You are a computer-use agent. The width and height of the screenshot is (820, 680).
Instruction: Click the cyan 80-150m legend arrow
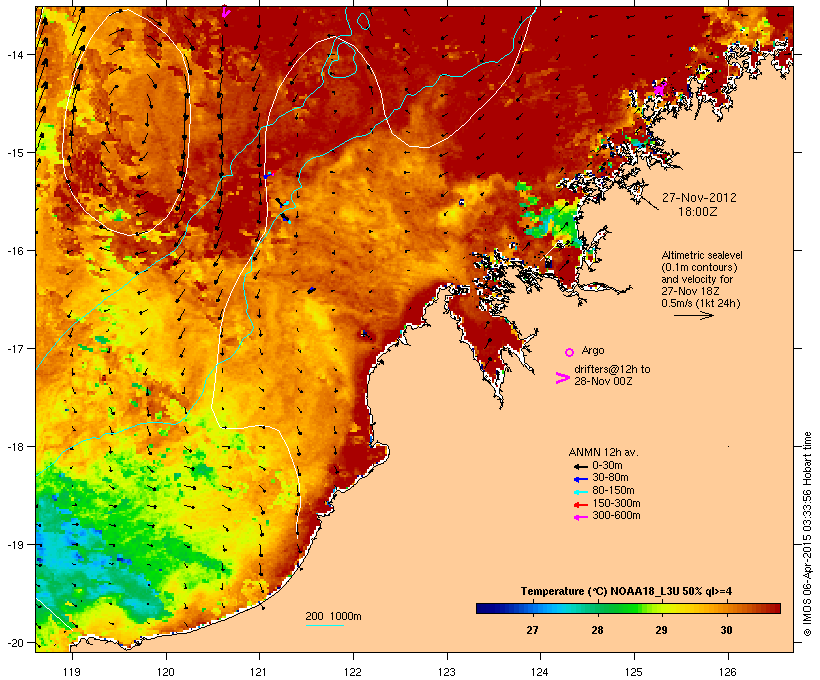(x=581, y=492)
